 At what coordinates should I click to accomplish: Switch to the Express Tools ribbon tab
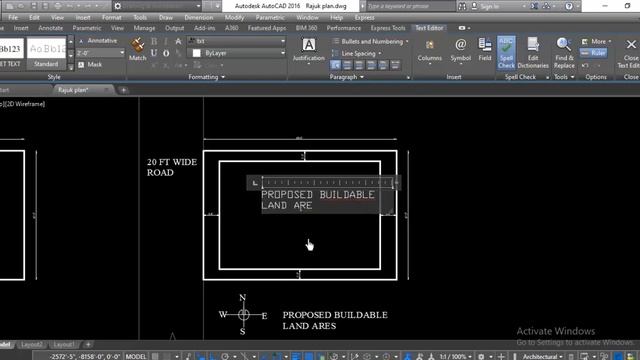[388, 28]
